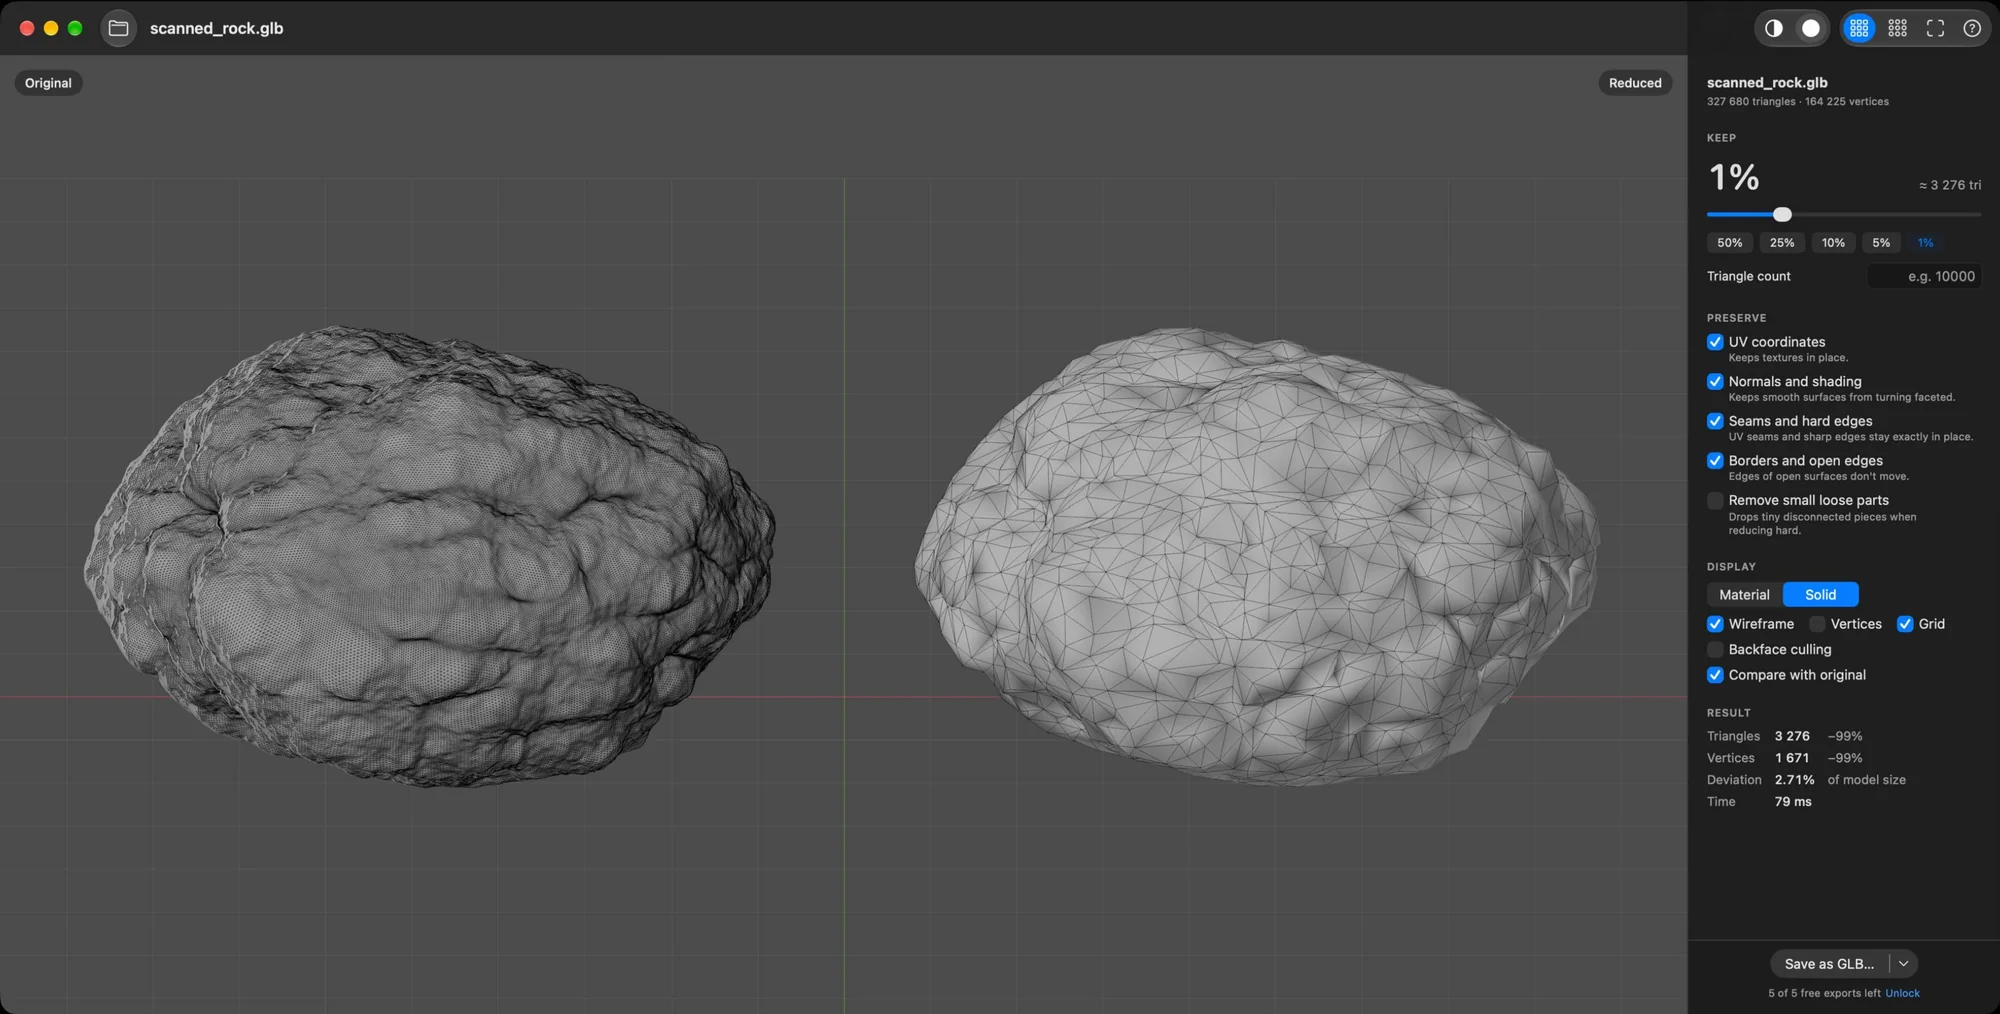
Task: Click the solid white circle display icon
Action: (x=1811, y=28)
